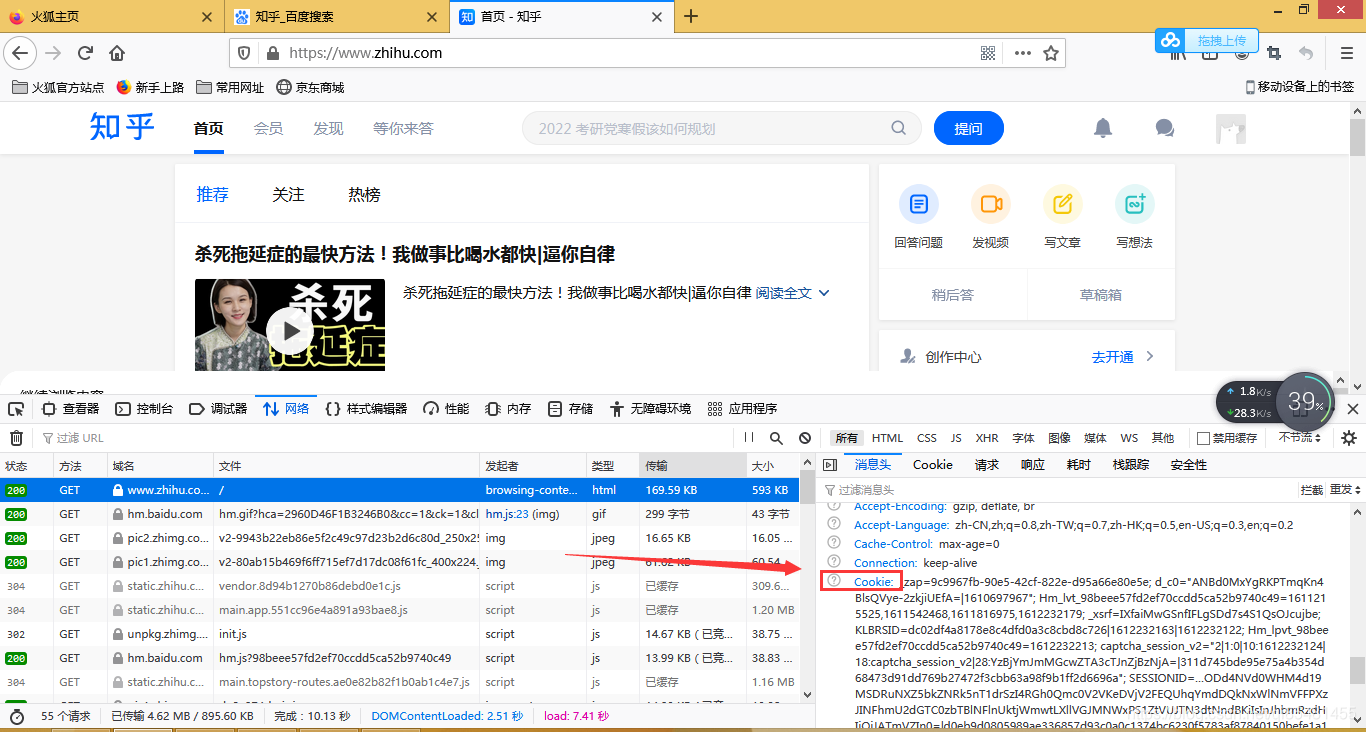Click the Firefox back arrow button
Screen dimensions: 1366x732
(x=21, y=53)
